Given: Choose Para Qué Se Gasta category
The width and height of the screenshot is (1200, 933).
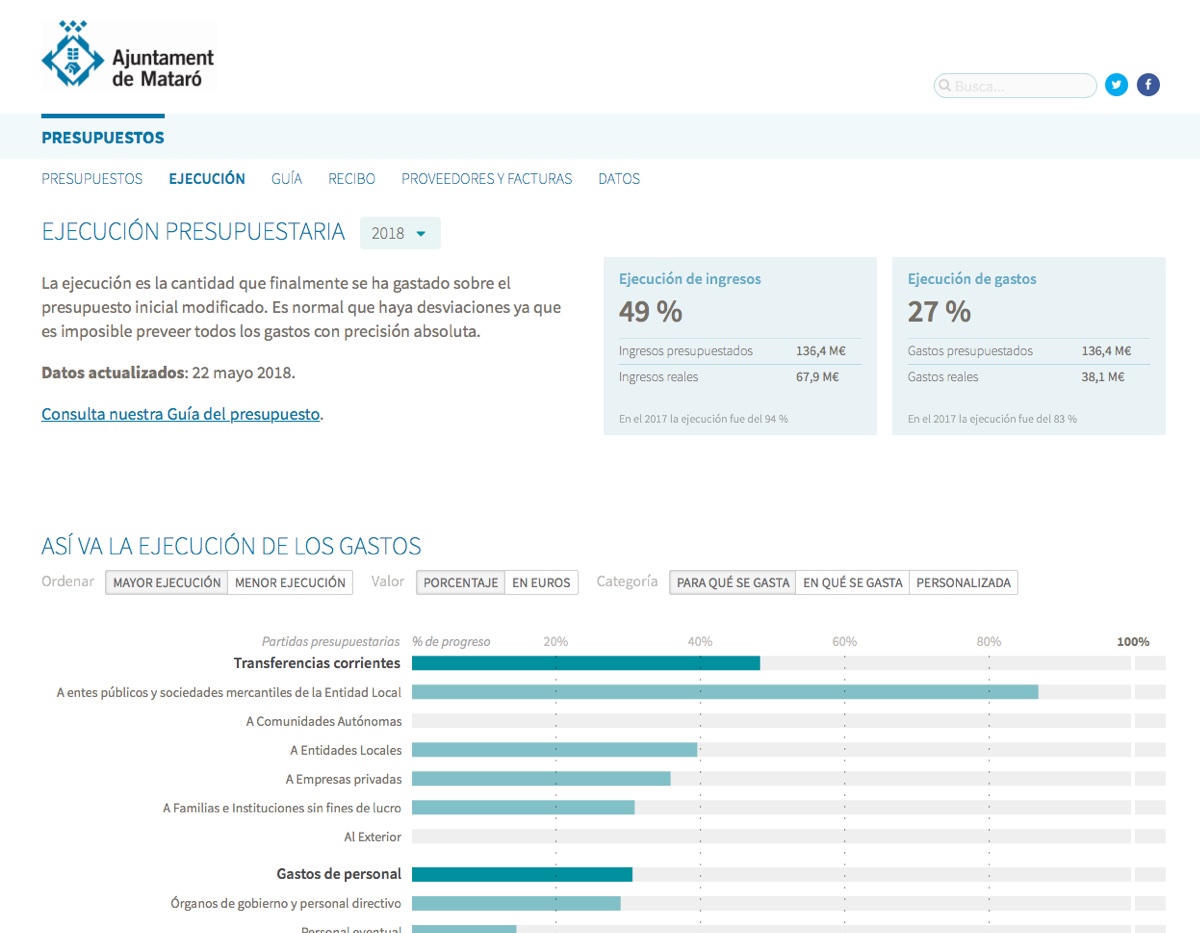Looking at the screenshot, I should point(733,583).
